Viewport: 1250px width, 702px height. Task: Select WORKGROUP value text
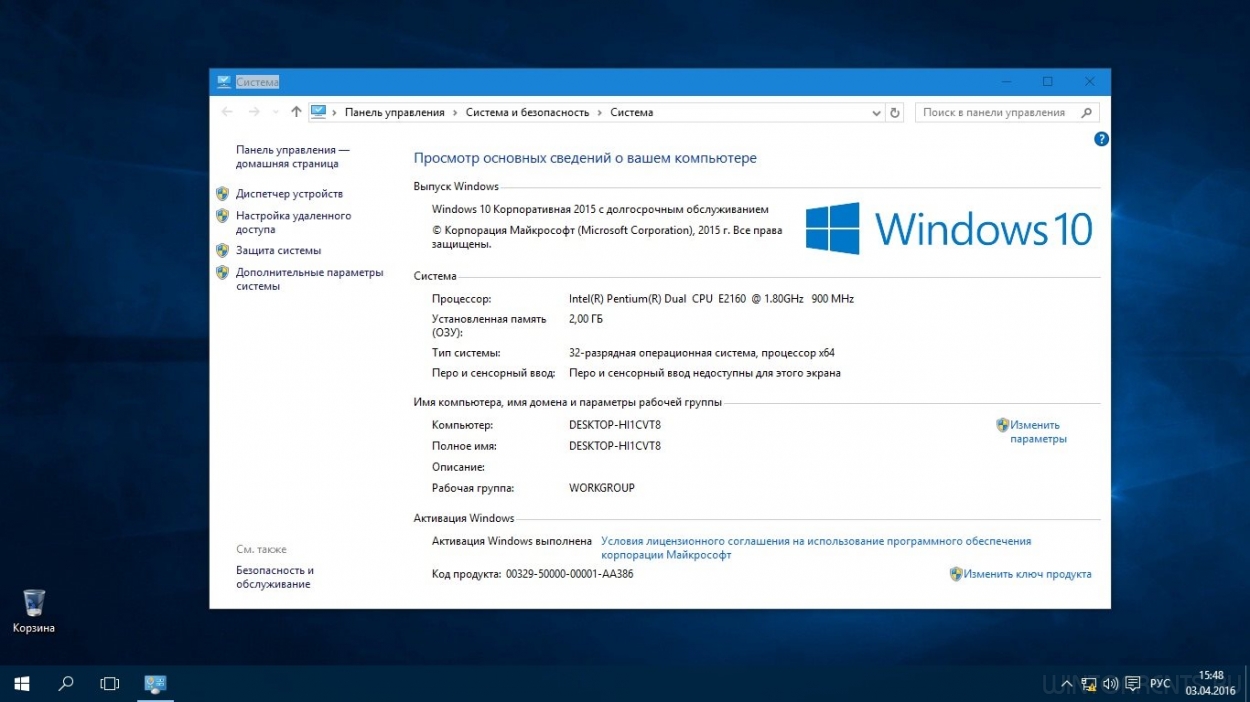(601, 488)
